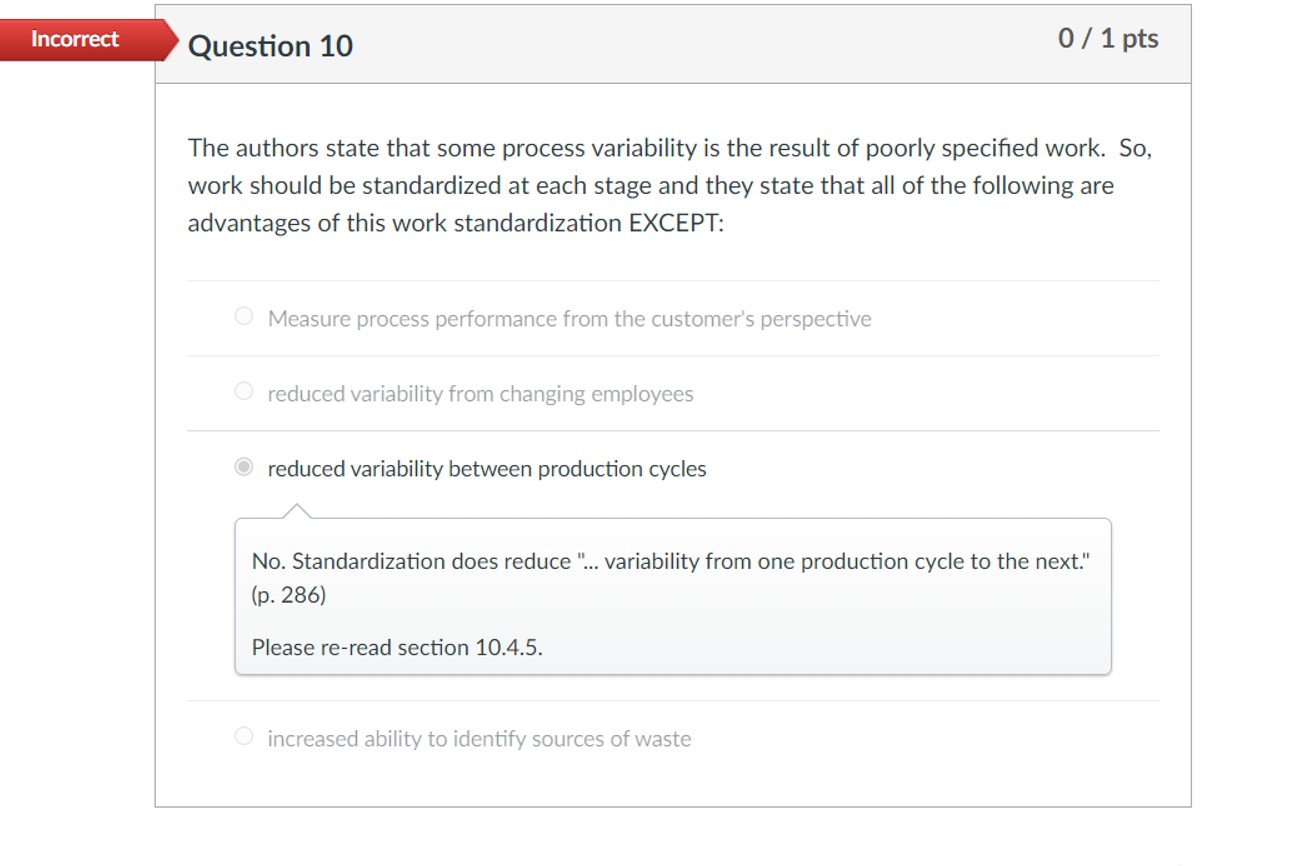Select the "reduced variability between production cycles" option

click(x=243, y=465)
